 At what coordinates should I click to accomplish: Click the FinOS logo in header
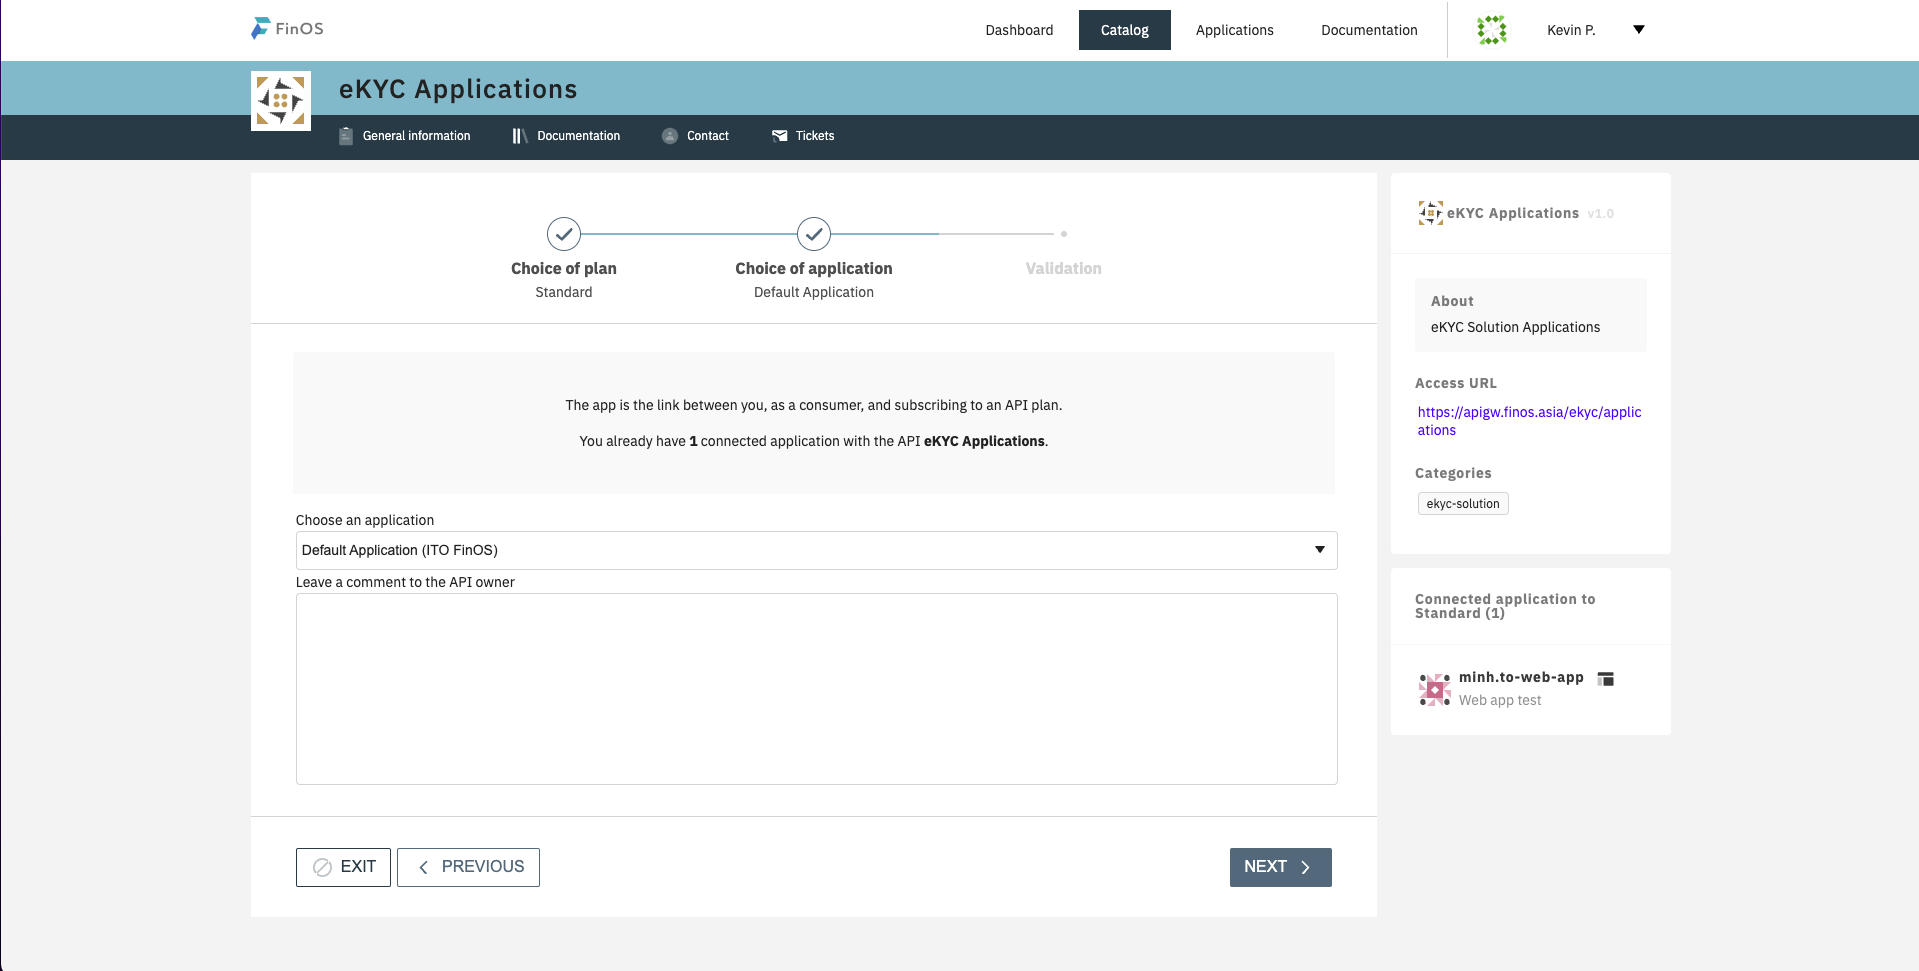(x=287, y=29)
